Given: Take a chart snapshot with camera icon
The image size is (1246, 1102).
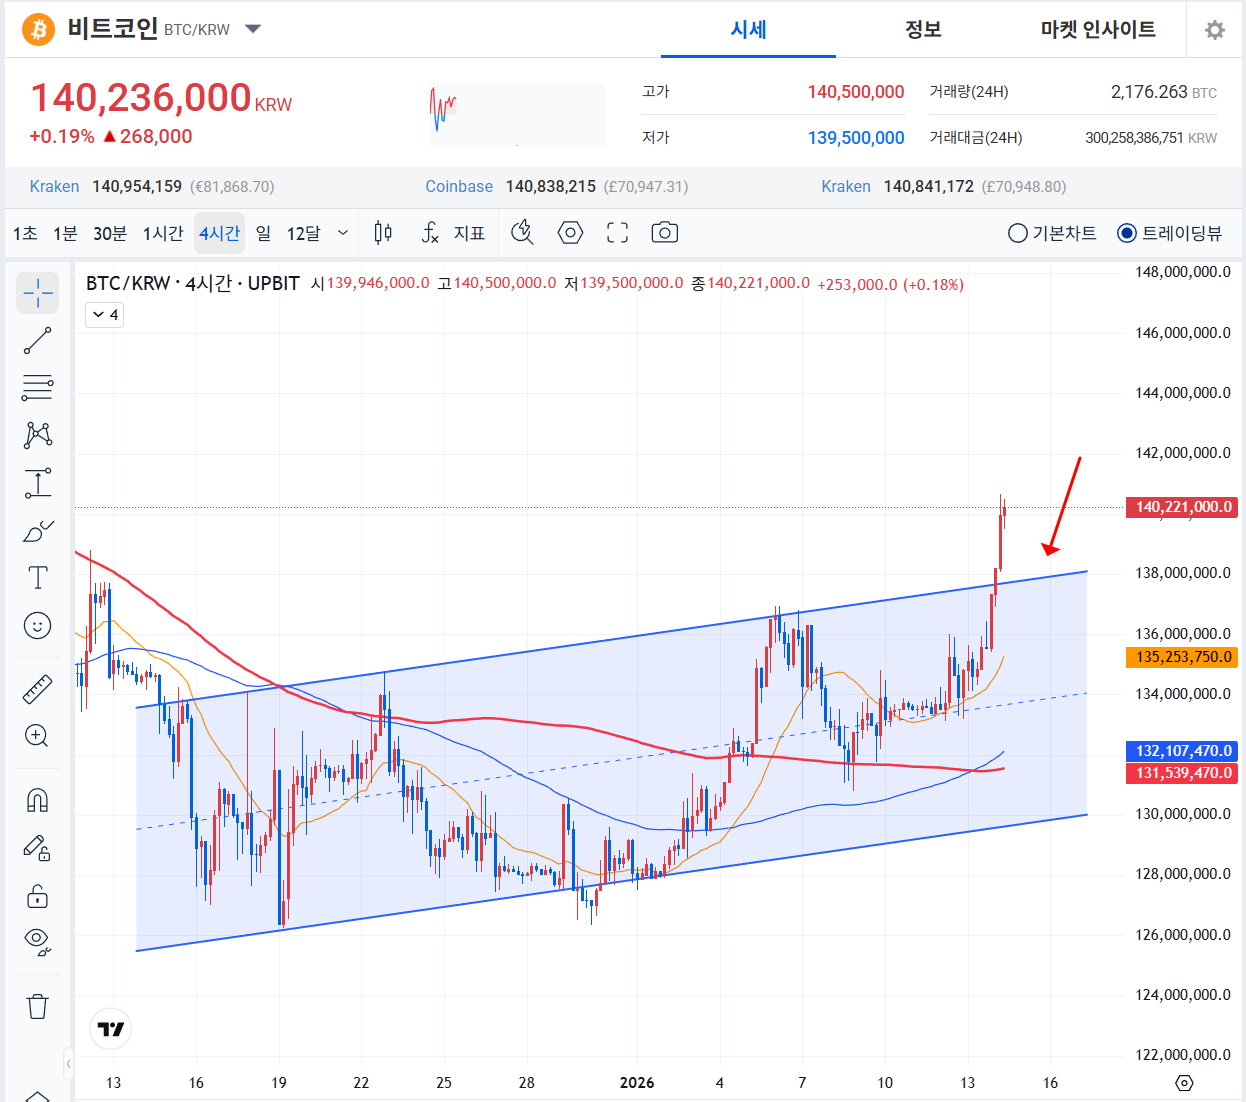Looking at the screenshot, I should 664,233.
